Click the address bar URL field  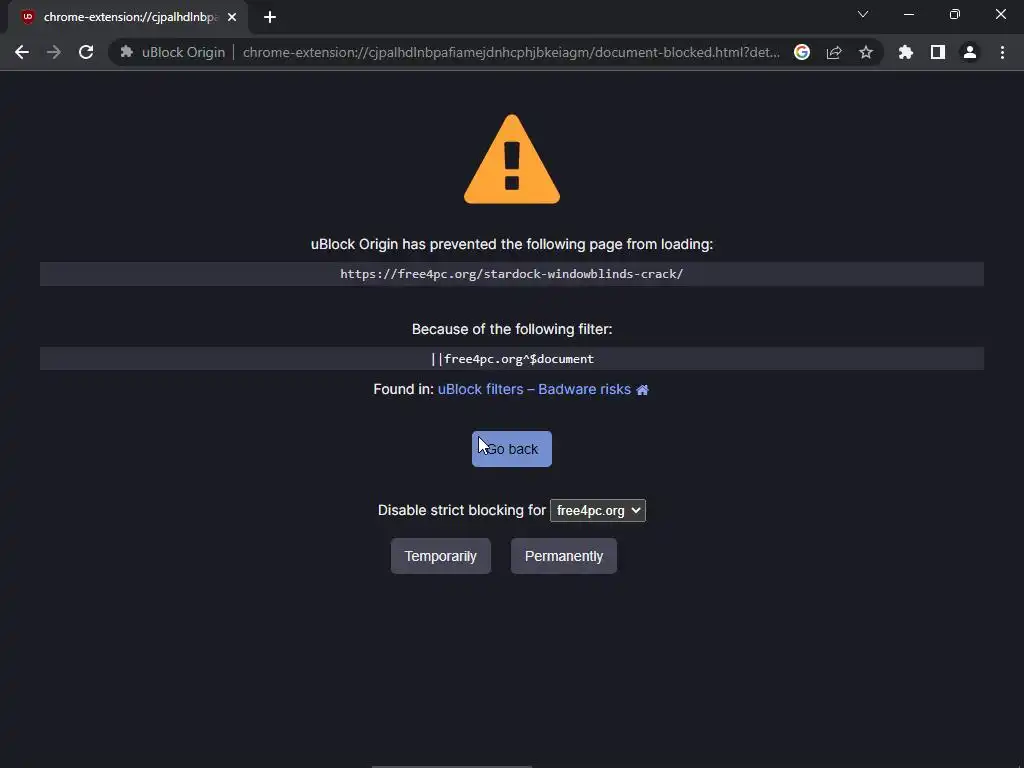pos(511,52)
